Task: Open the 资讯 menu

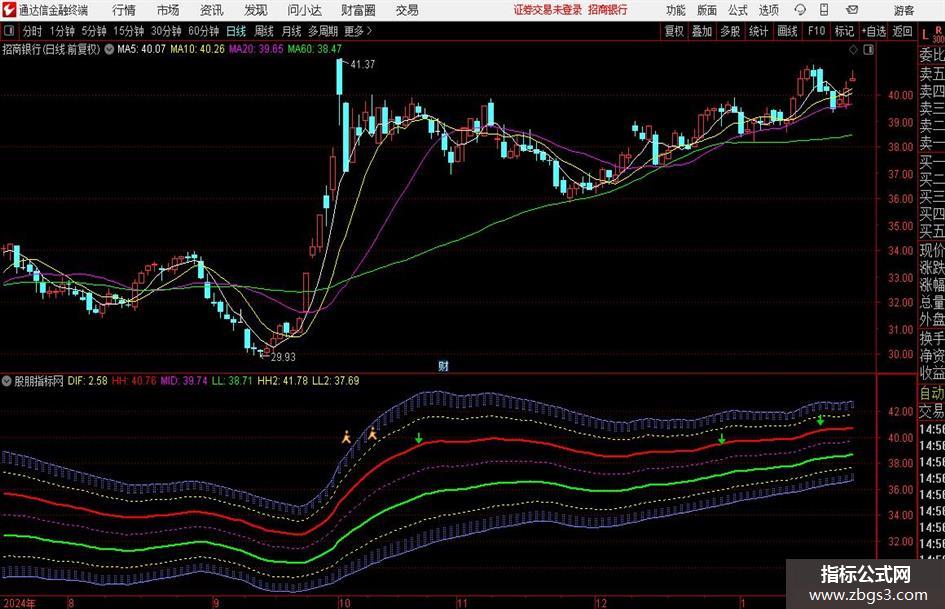Action: coord(212,10)
